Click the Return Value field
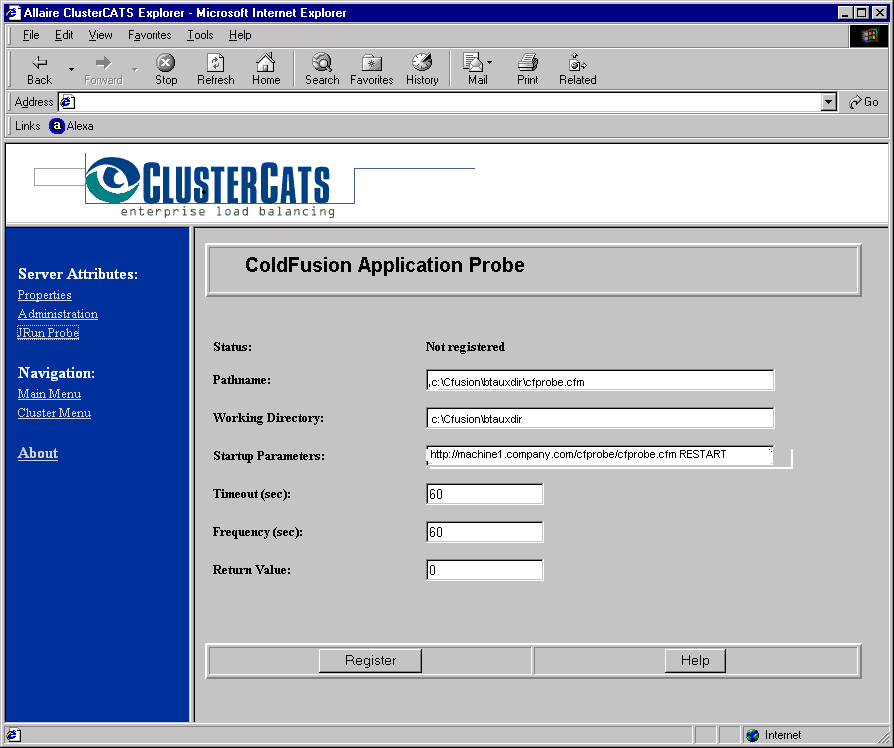 pyautogui.click(x=485, y=570)
